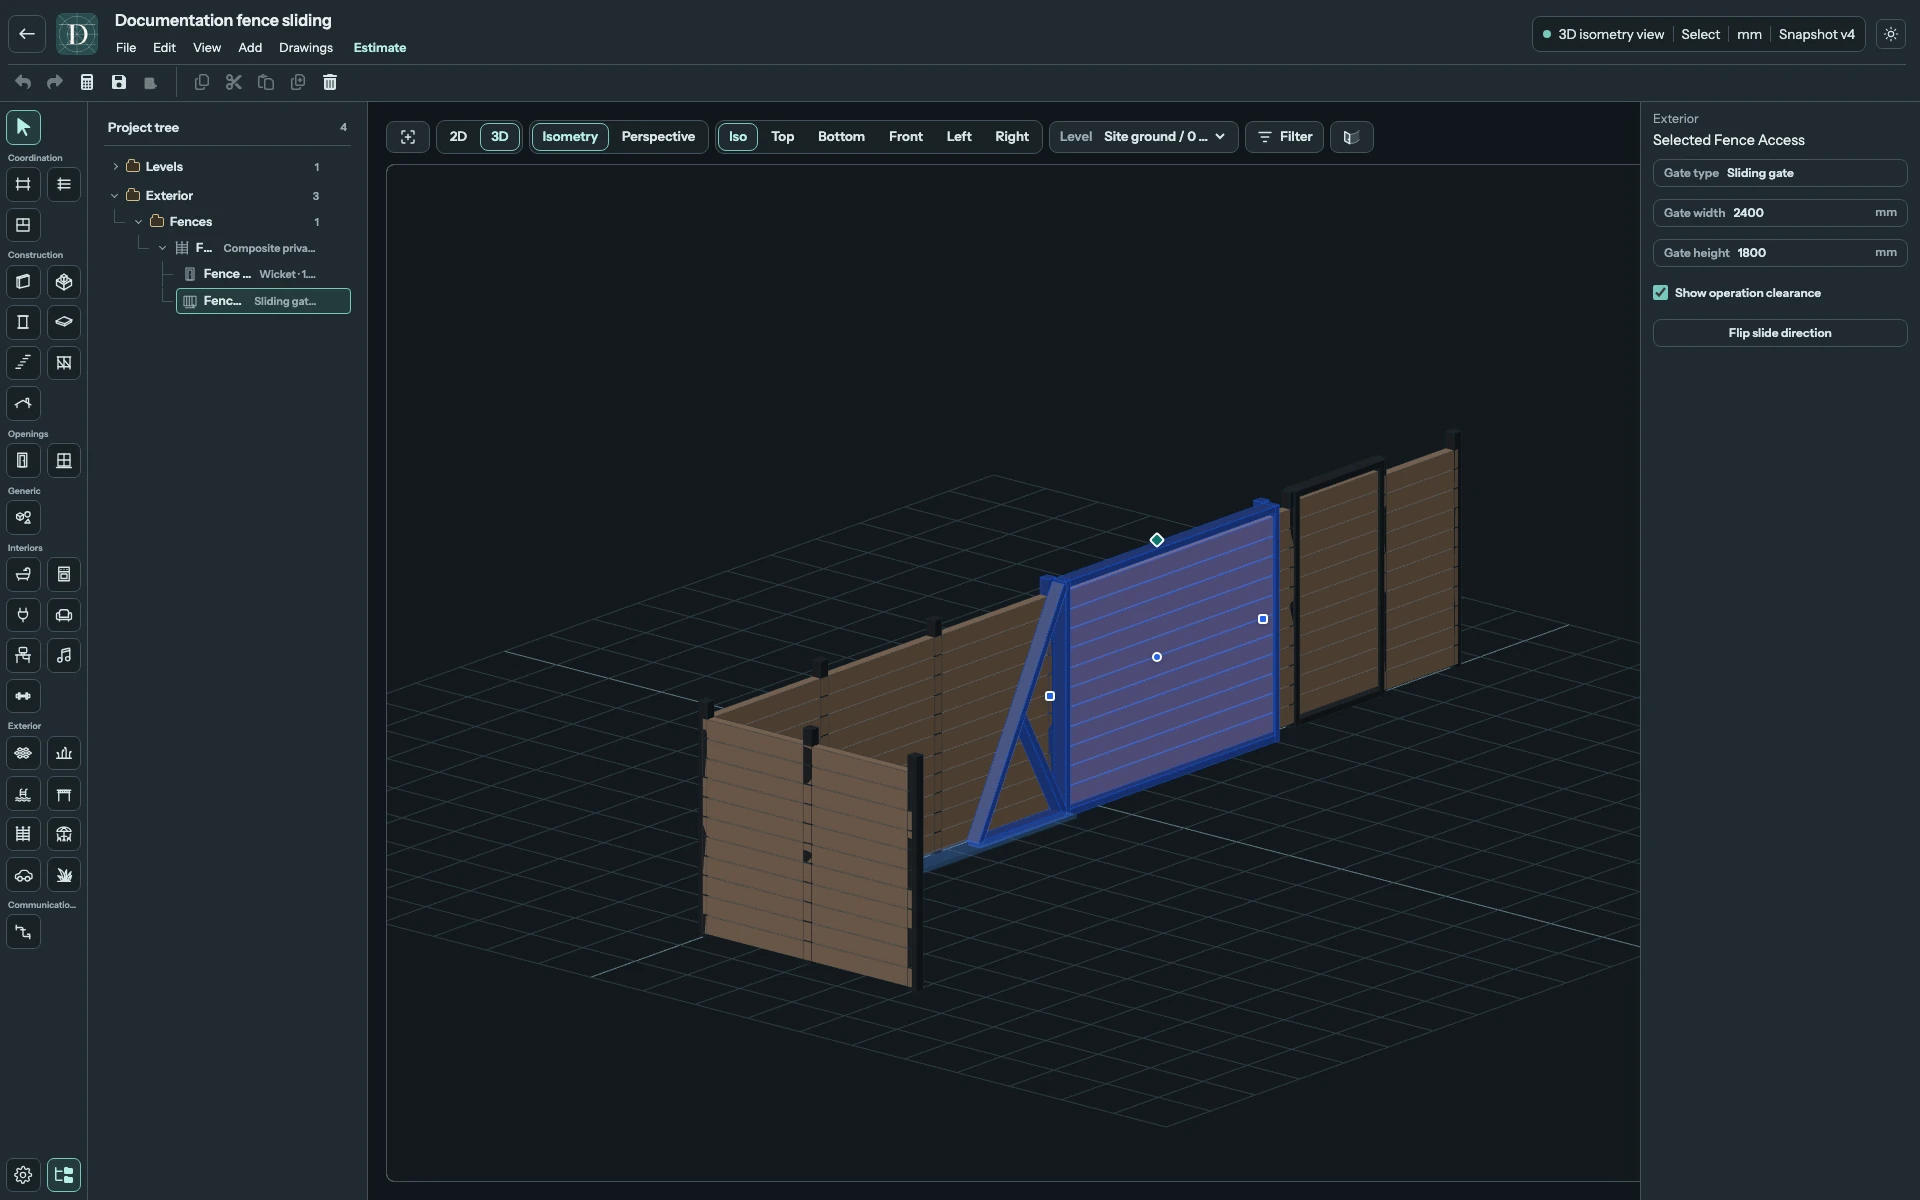Image resolution: width=1920 pixels, height=1200 pixels.
Task: Open the Estimate menu
Action: [x=380, y=48]
